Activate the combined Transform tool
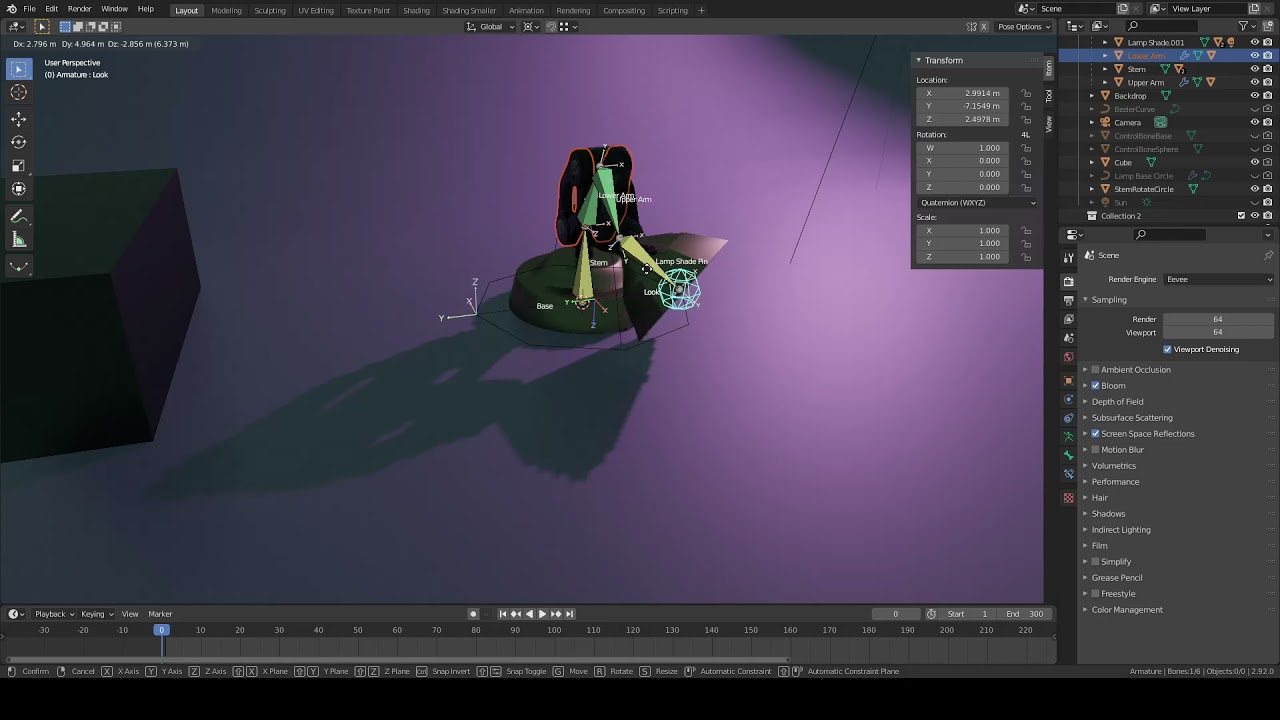This screenshot has width=1280, height=720. [x=18, y=189]
